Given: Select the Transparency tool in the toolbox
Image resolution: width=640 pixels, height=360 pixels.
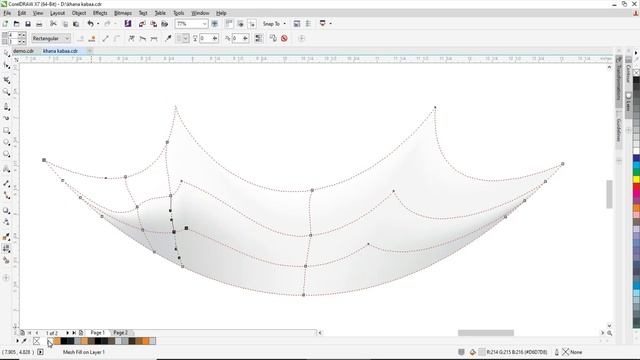Looking at the screenshot, I should pos(7,222).
